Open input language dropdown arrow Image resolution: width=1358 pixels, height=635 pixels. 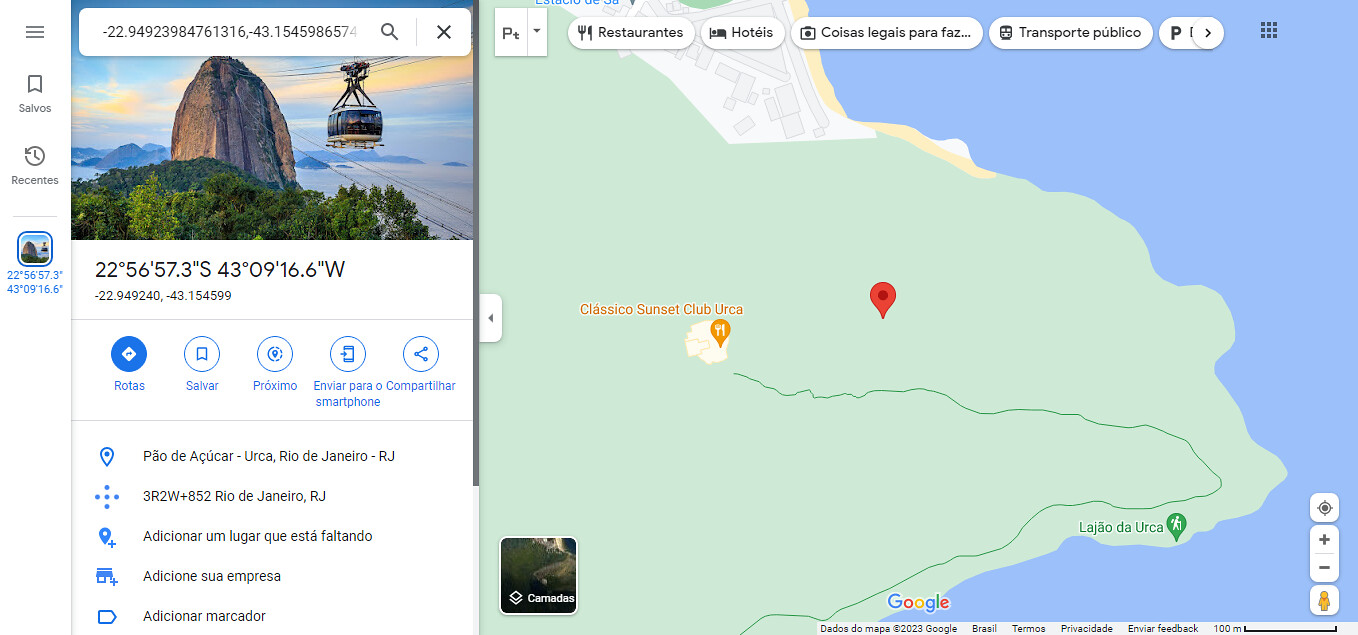pos(536,31)
